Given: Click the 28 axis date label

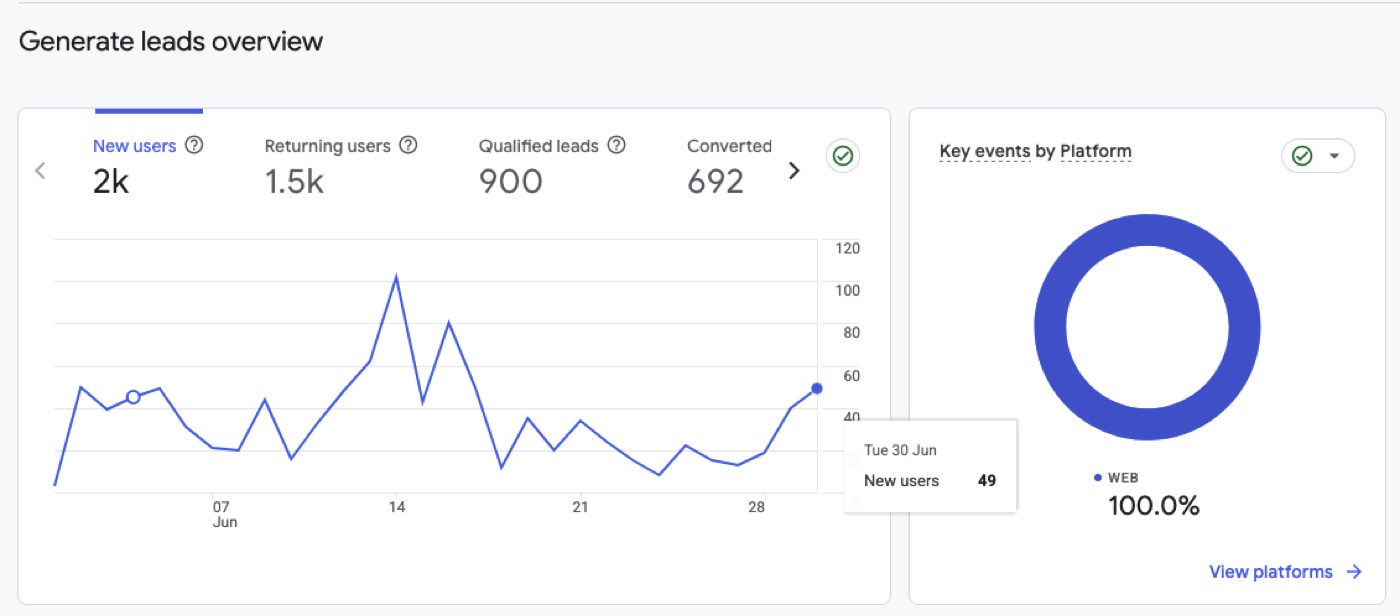Looking at the screenshot, I should [756, 507].
